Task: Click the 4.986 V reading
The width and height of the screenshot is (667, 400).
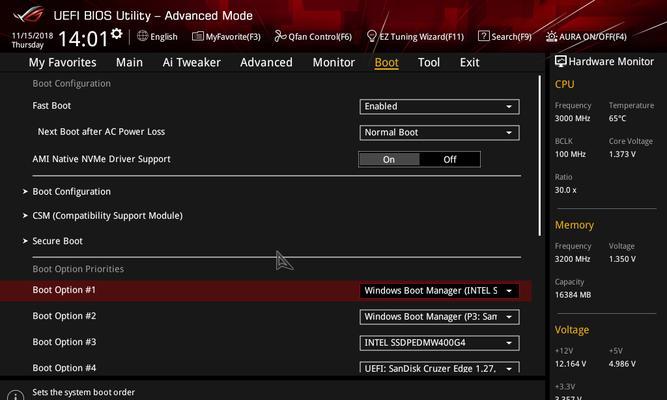Action: [x=622, y=364]
